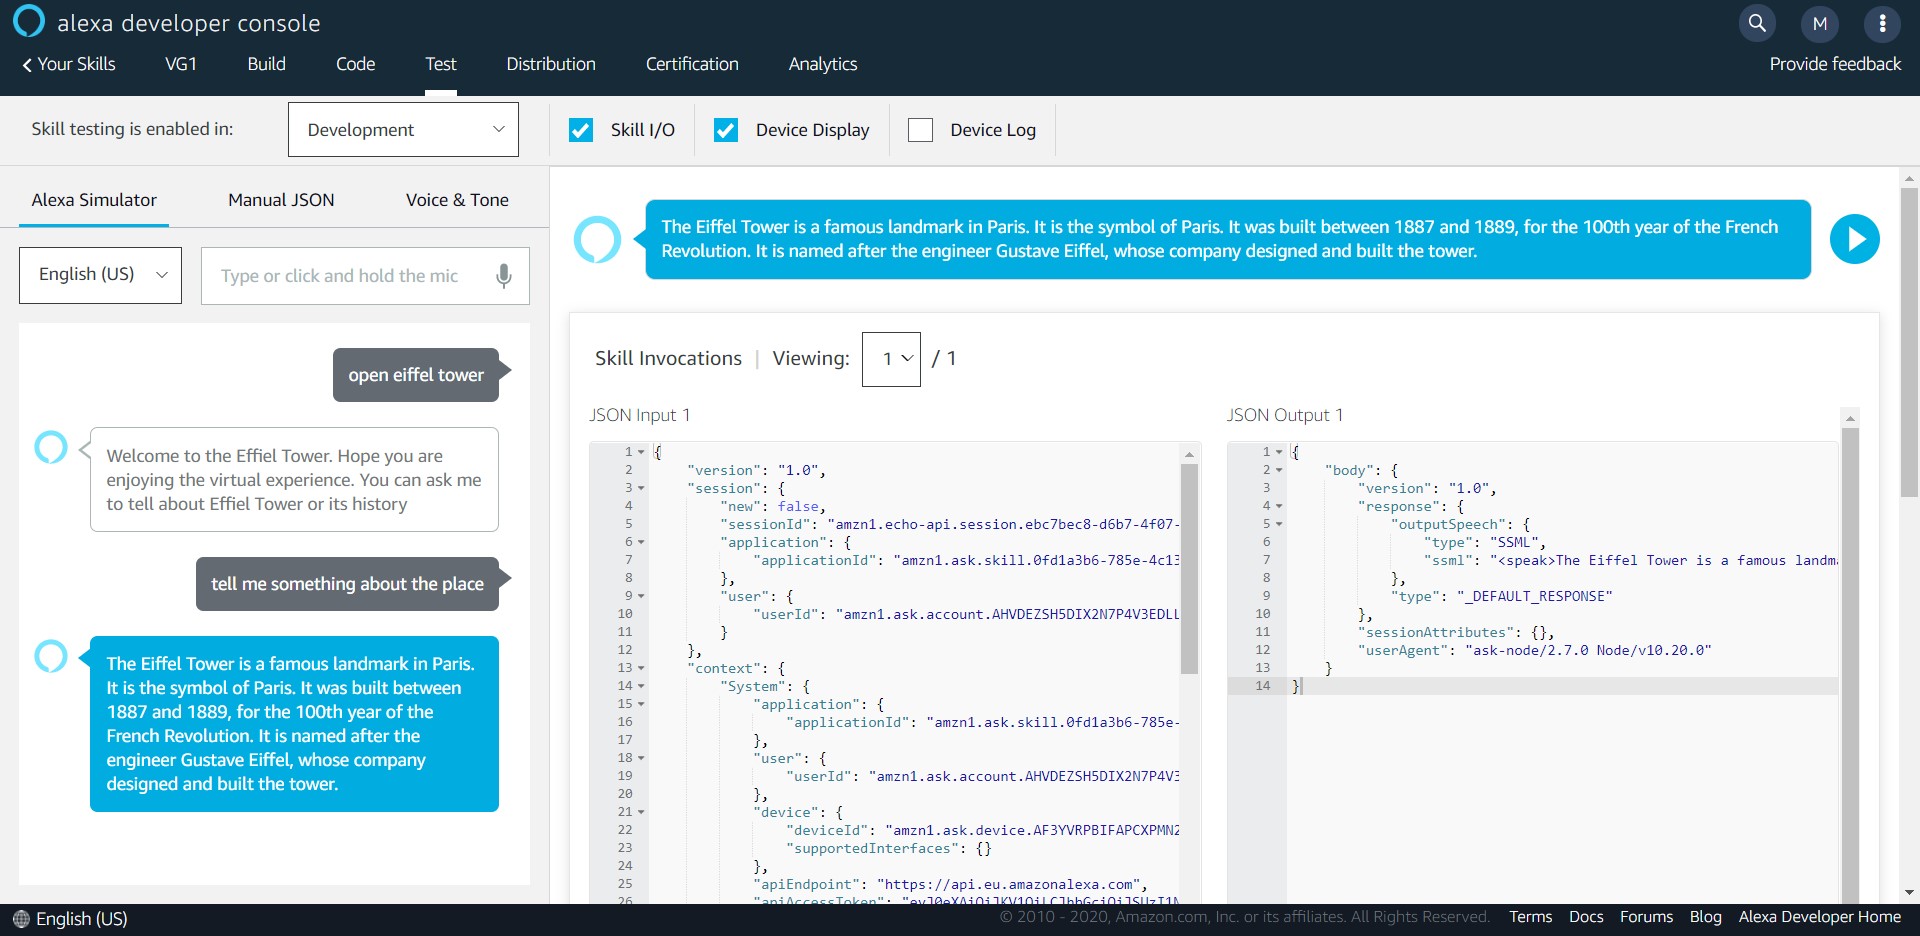The width and height of the screenshot is (1920, 936).
Task: Click the microphone icon in the utterance box
Action: coord(504,276)
